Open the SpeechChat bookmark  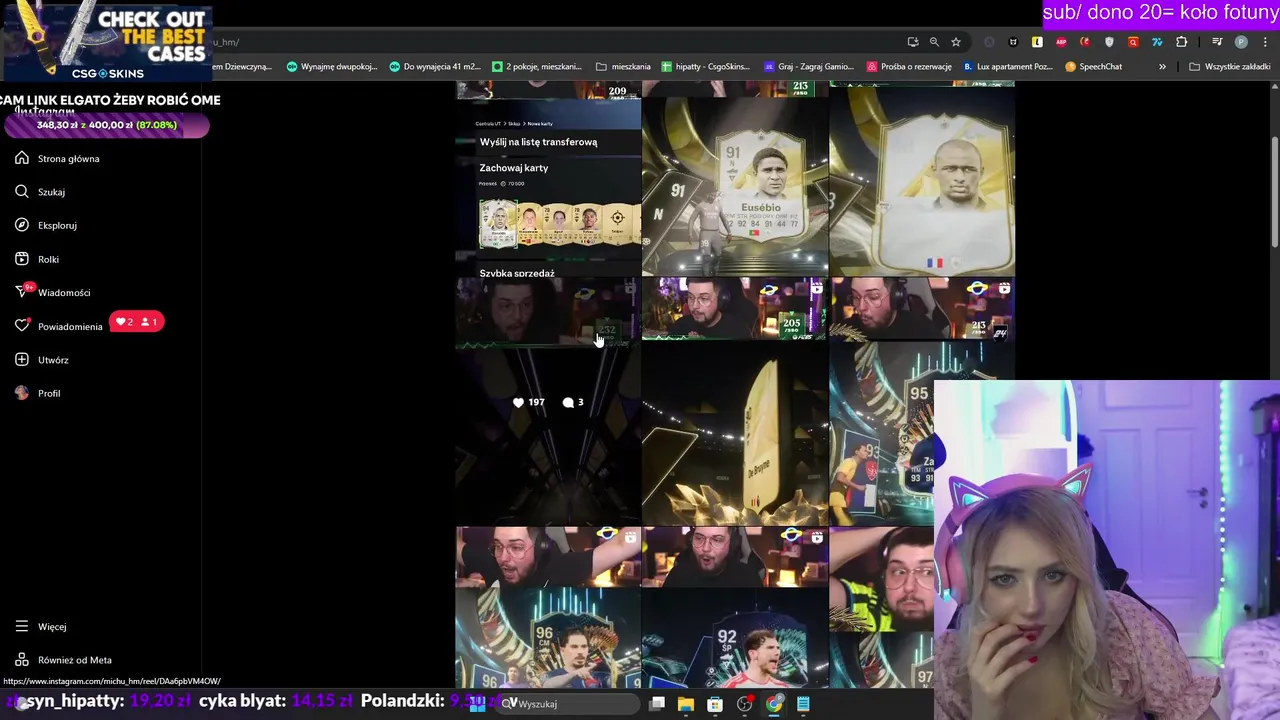[1094, 67]
